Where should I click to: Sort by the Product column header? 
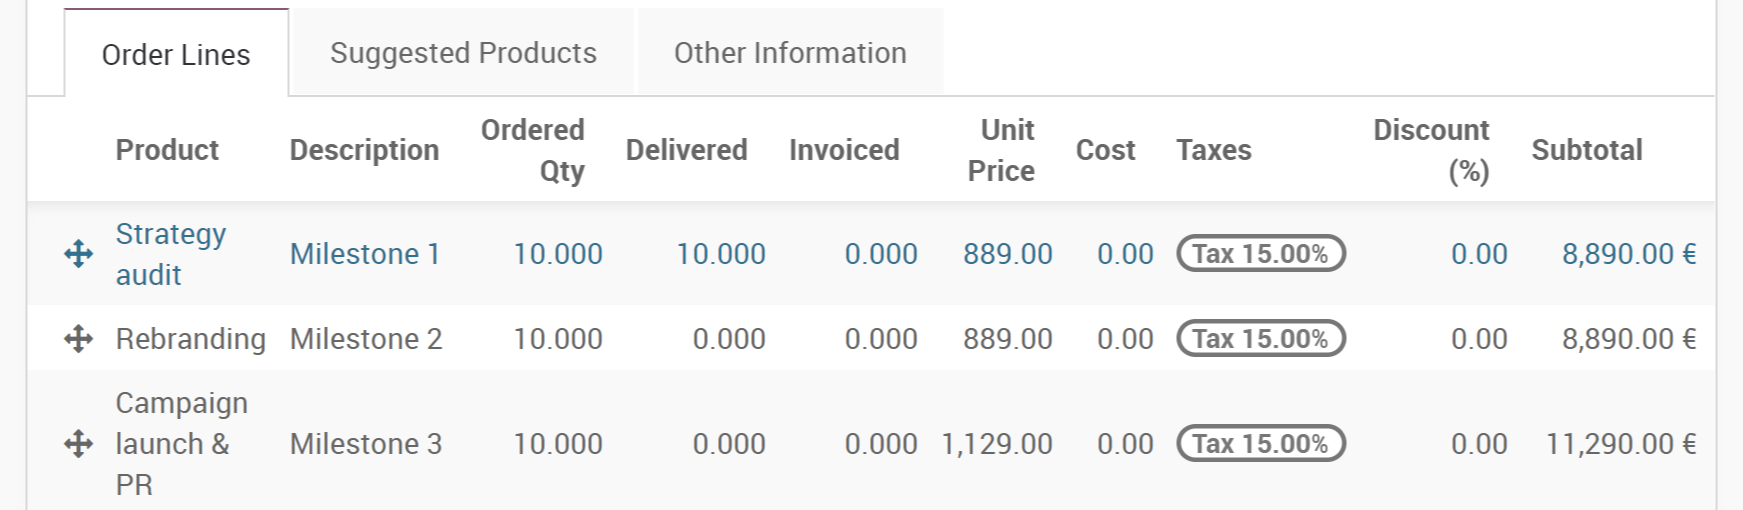click(x=167, y=150)
